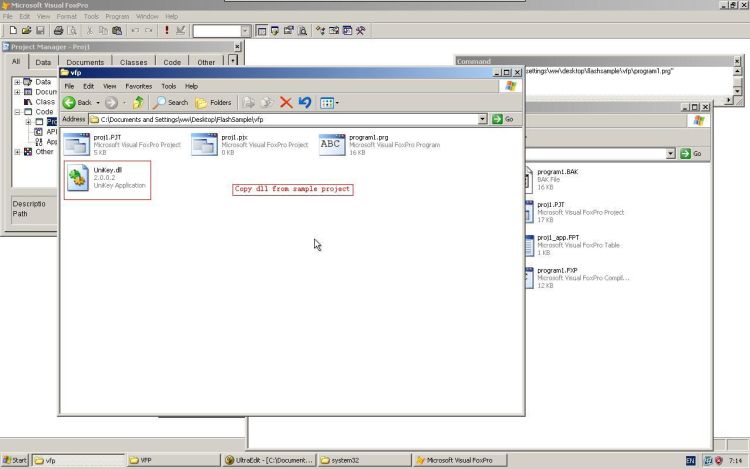Open the FoxPro Program menu
The height and width of the screenshot is (469, 750).
point(117,16)
